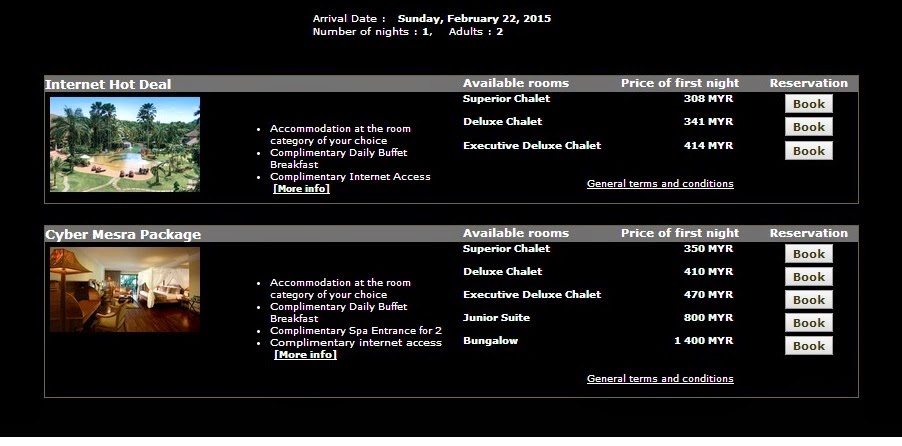Select the Internet Hot Deal heading
The height and width of the screenshot is (446, 902).
click(108, 85)
